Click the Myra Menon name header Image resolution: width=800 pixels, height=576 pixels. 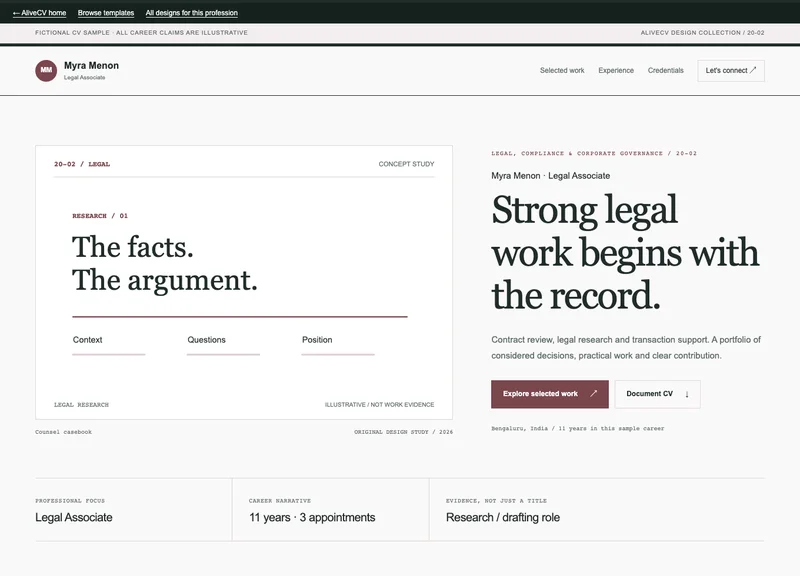pos(91,65)
